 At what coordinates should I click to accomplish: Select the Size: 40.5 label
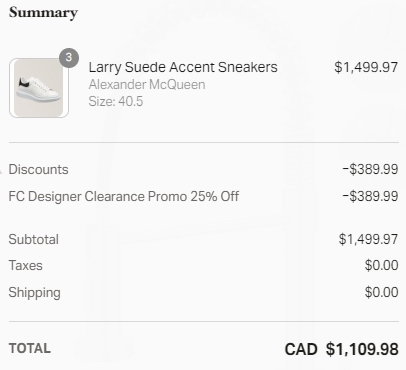point(116,101)
